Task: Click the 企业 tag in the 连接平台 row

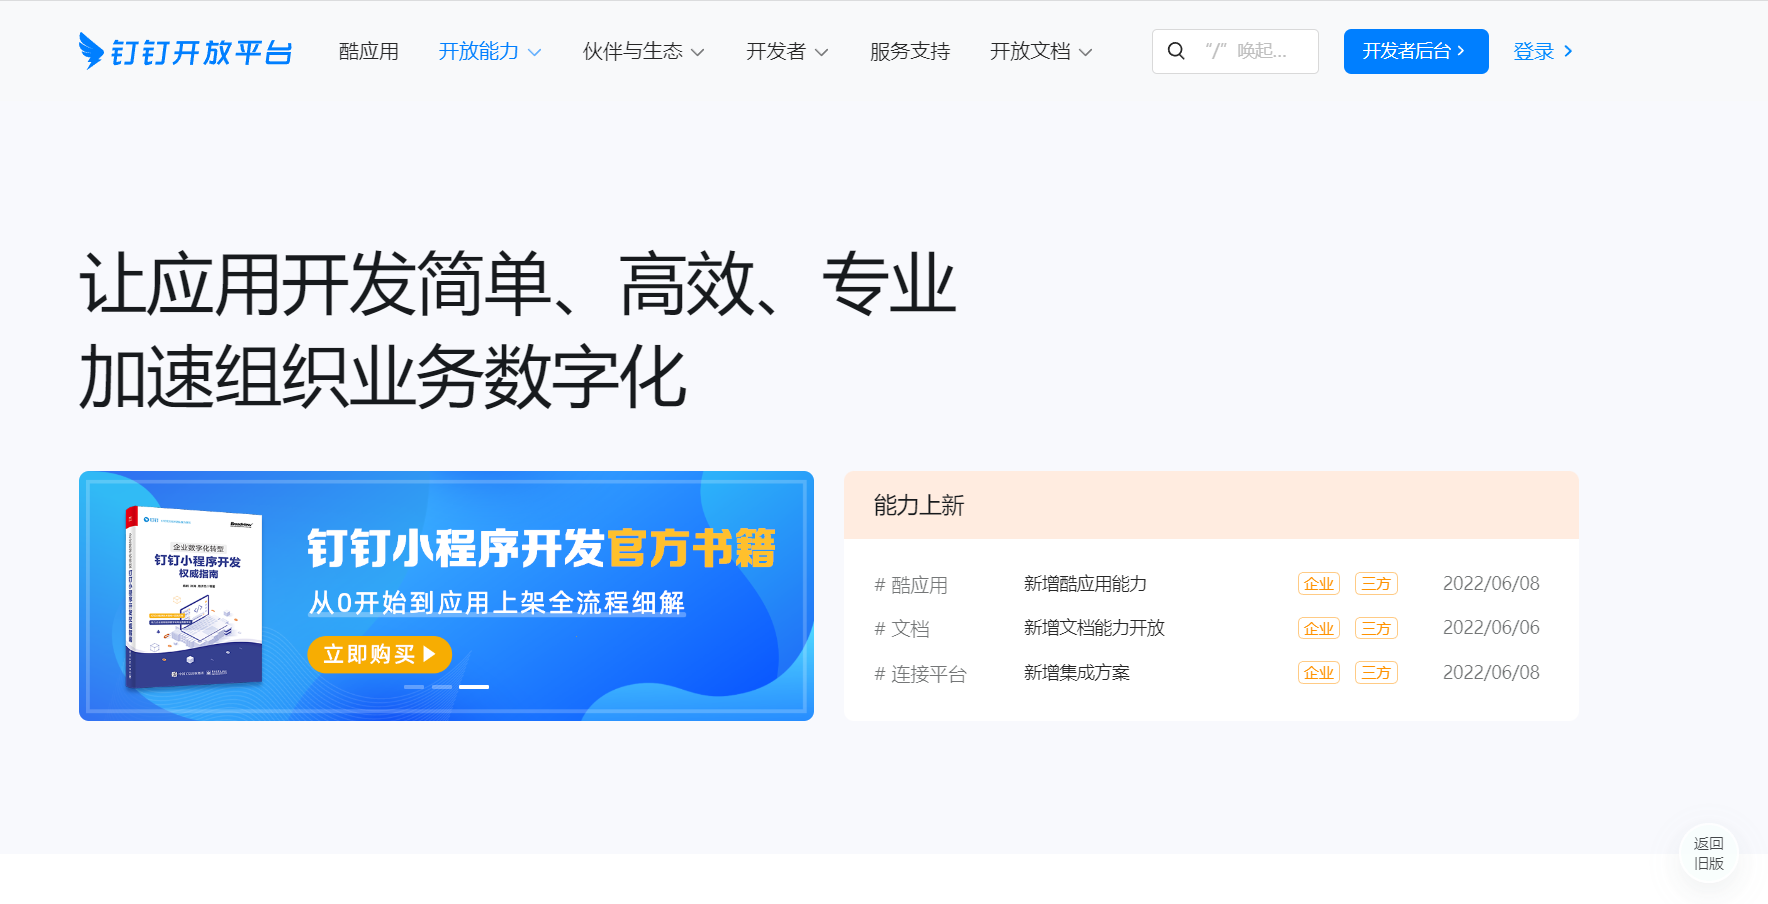Action: 1319,673
